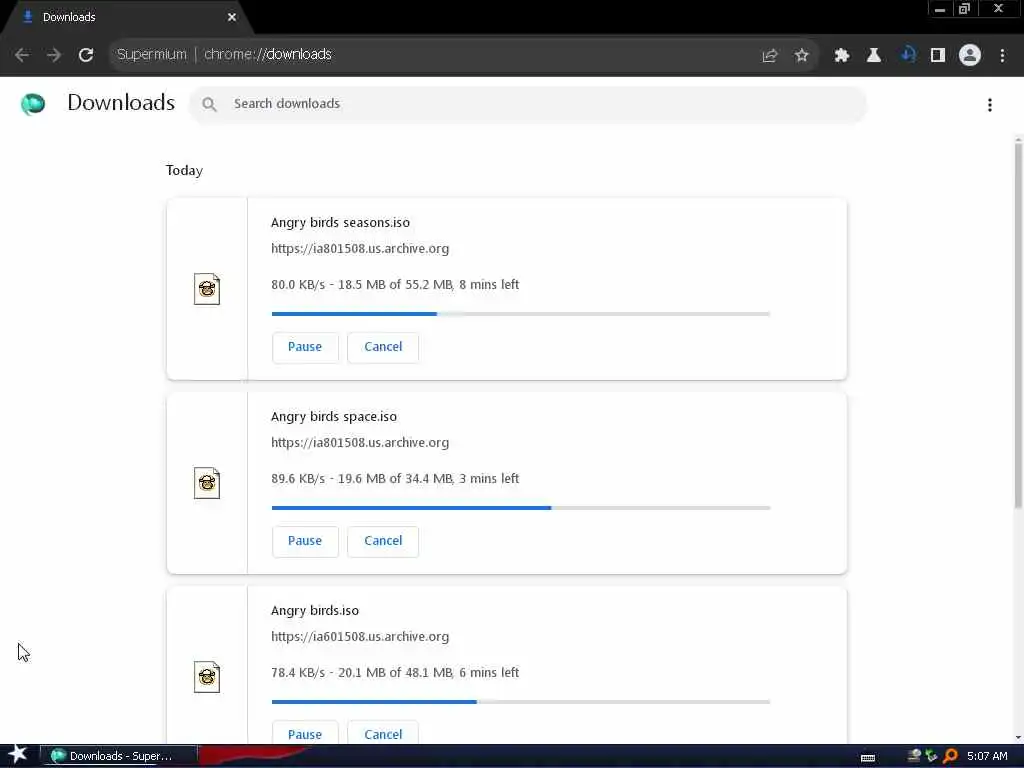Cancel the Angry birds seasons.iso download
The image size is (1024, 768).
[383, 347]
